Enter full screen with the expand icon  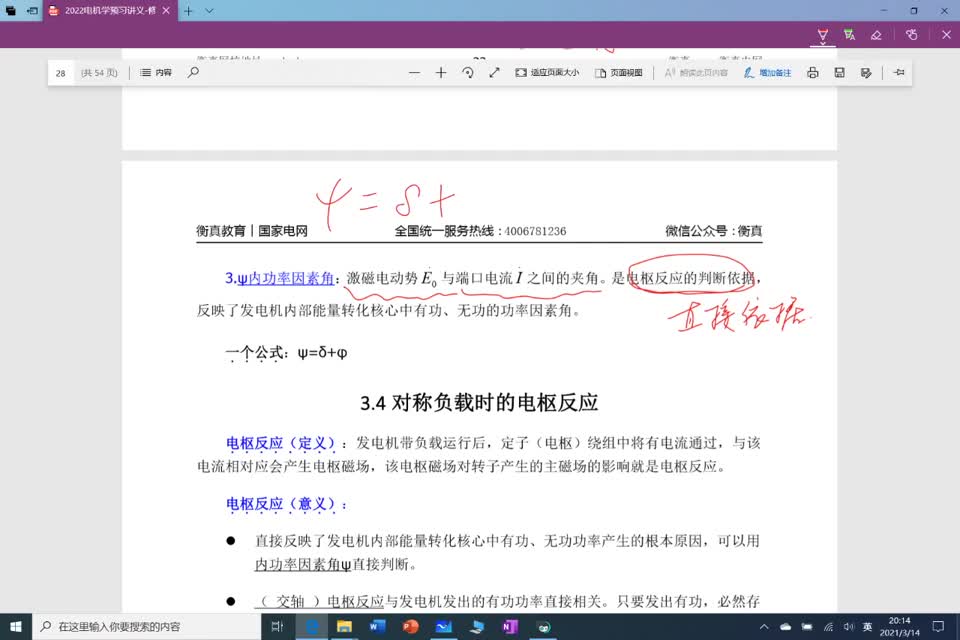click(x=494, y=73)
